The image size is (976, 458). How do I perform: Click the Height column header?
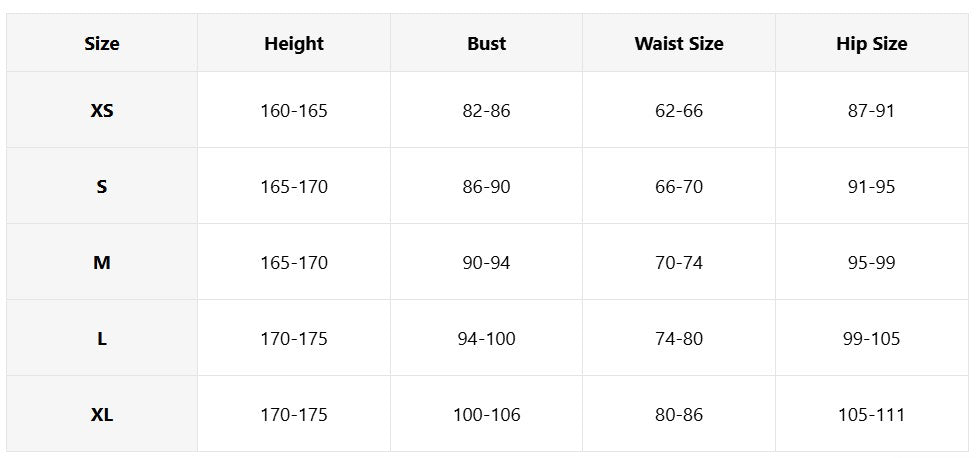coord(294,43)
